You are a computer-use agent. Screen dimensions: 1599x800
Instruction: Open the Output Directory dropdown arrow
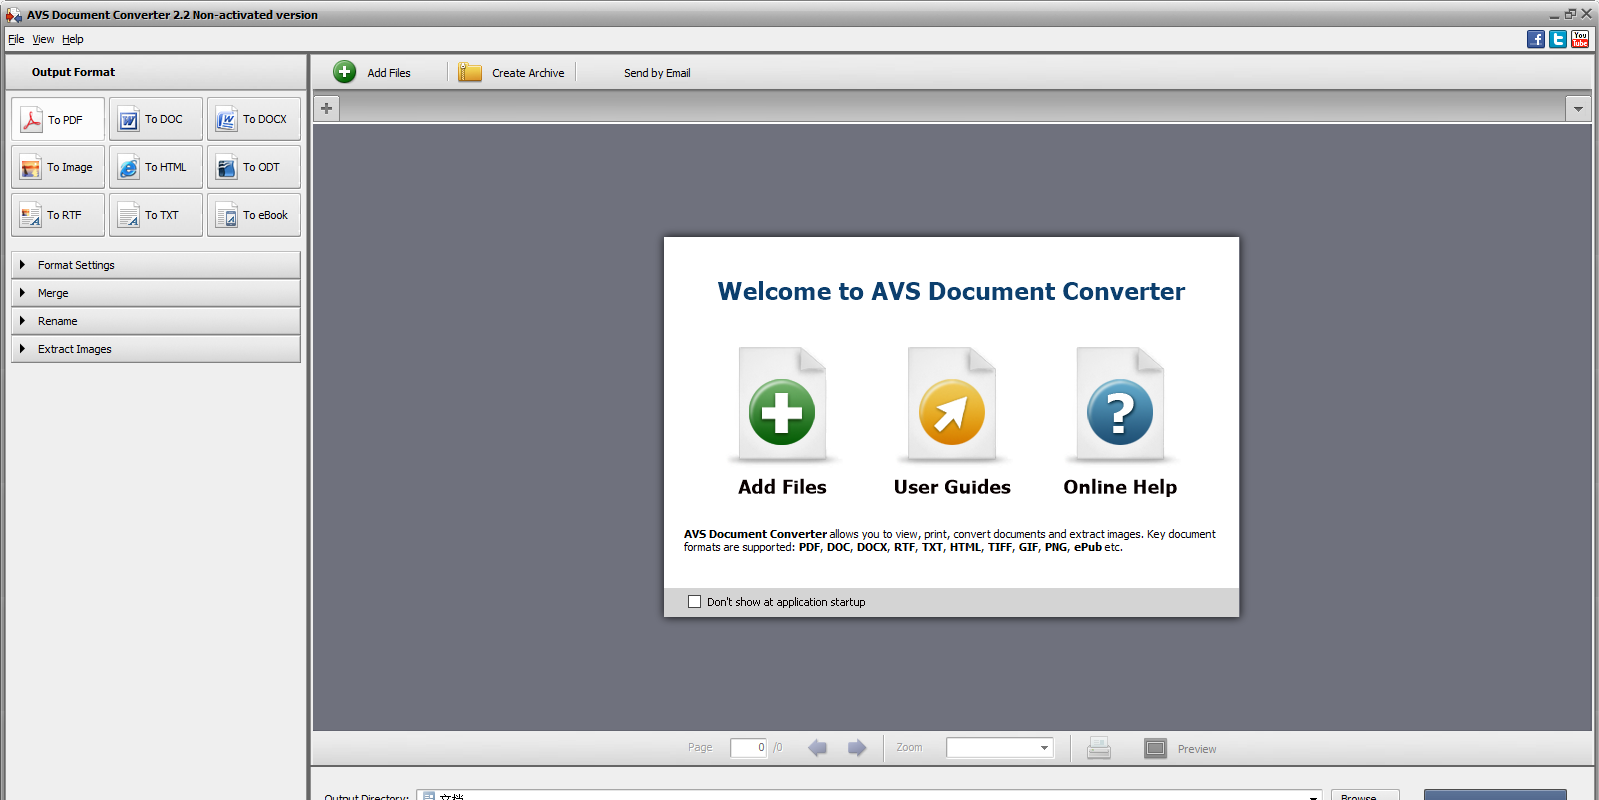1313,796
